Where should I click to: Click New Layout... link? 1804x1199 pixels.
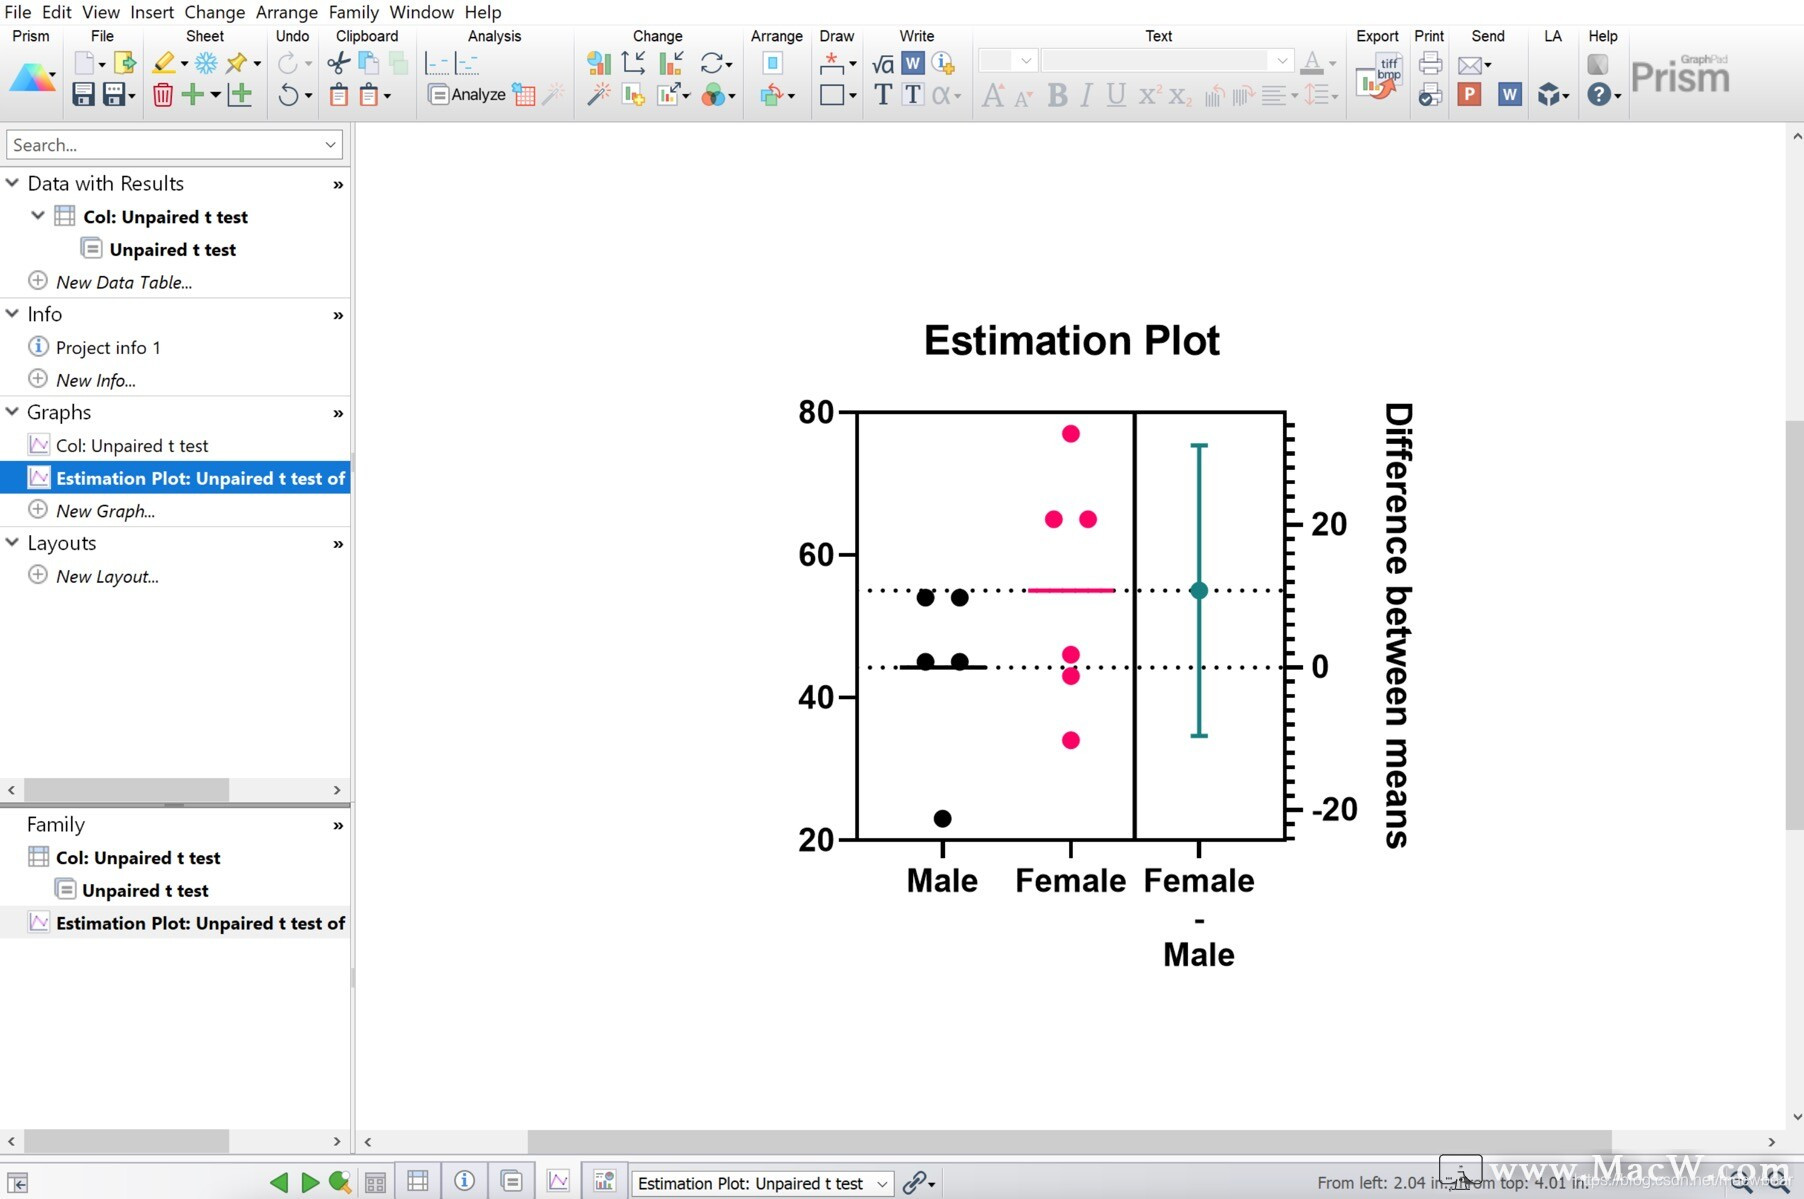(x=107, y=576)
